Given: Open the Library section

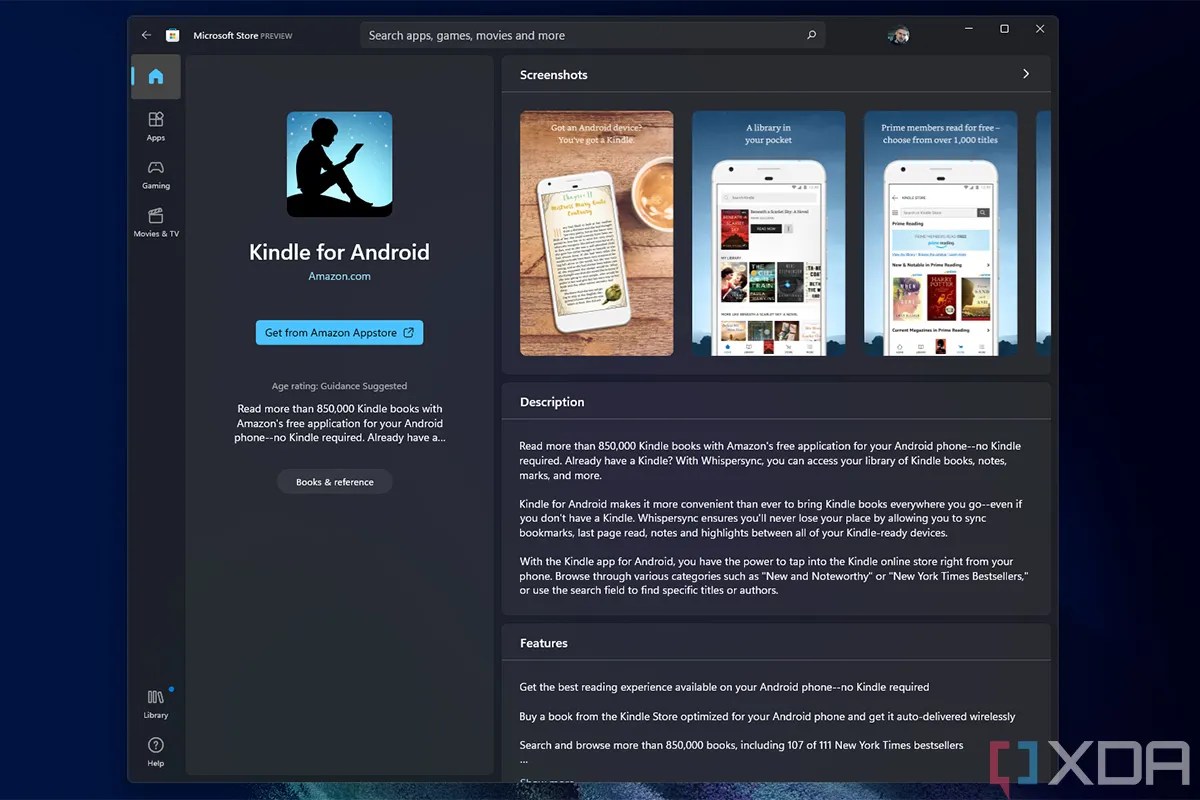Looking at the screenshot, I should [156, 703].
